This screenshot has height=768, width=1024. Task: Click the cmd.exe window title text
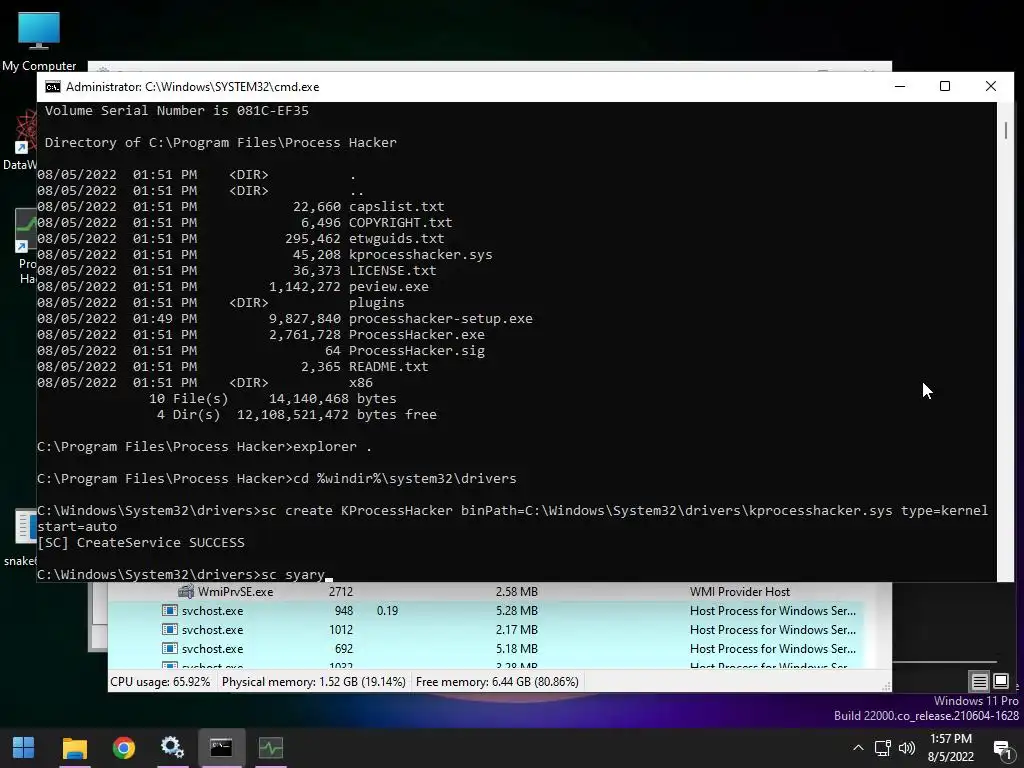pyautogui.click(x=193, y=87)
